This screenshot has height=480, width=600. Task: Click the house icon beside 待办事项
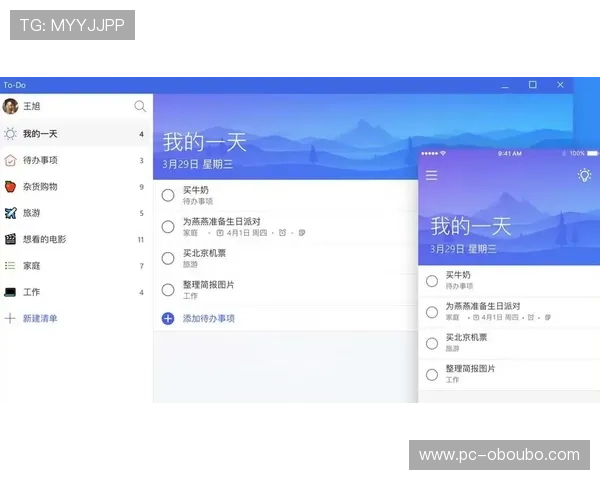coord(10,160)
